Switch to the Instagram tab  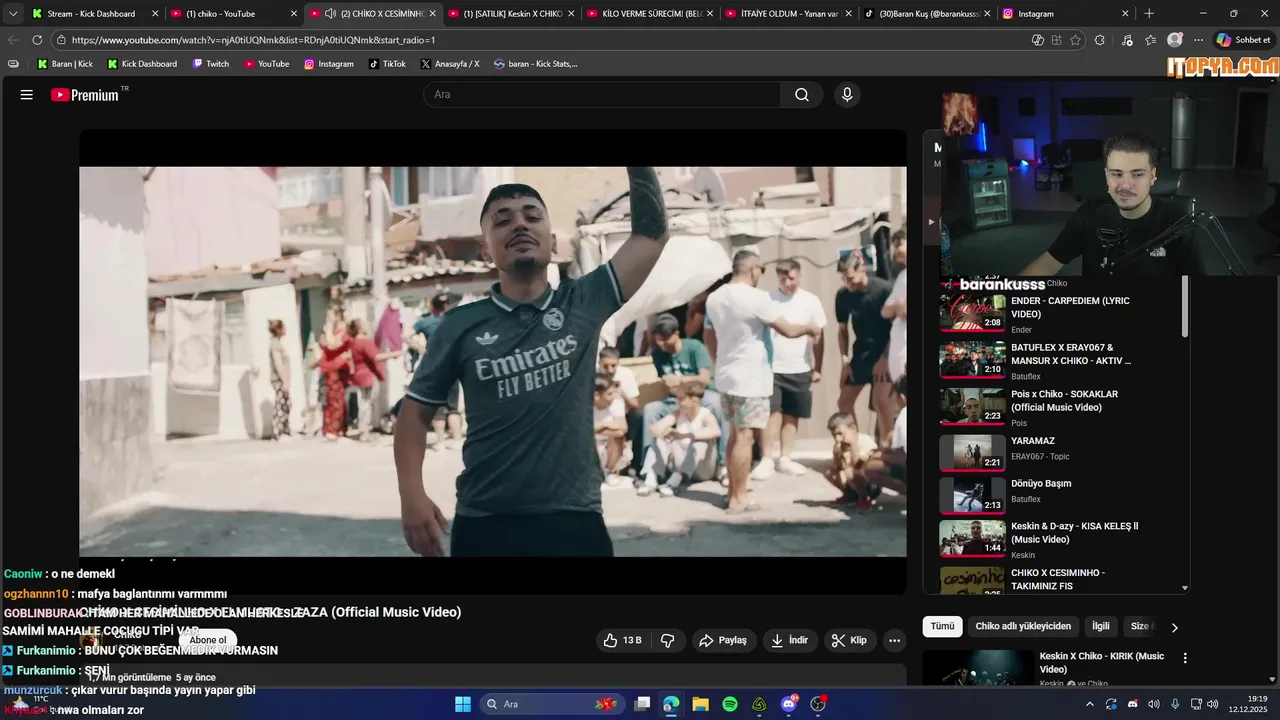coord(1066,14)
